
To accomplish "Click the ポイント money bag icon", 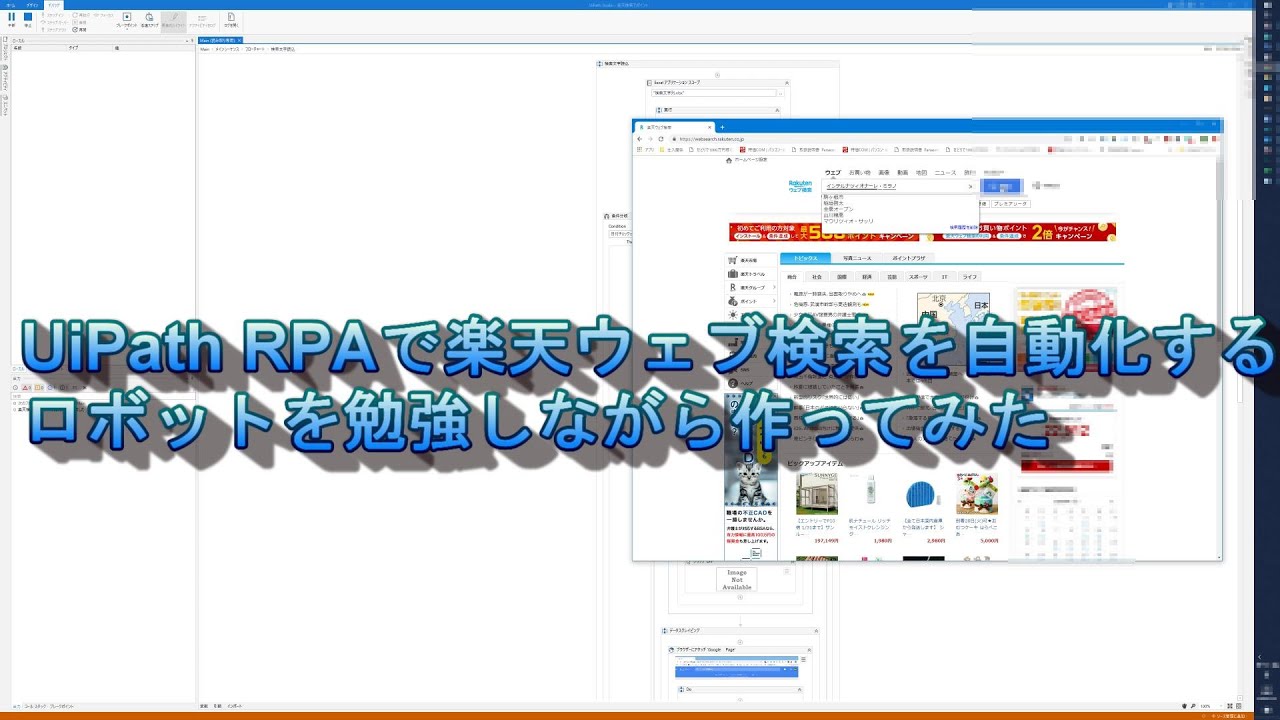I will point(733,301).
